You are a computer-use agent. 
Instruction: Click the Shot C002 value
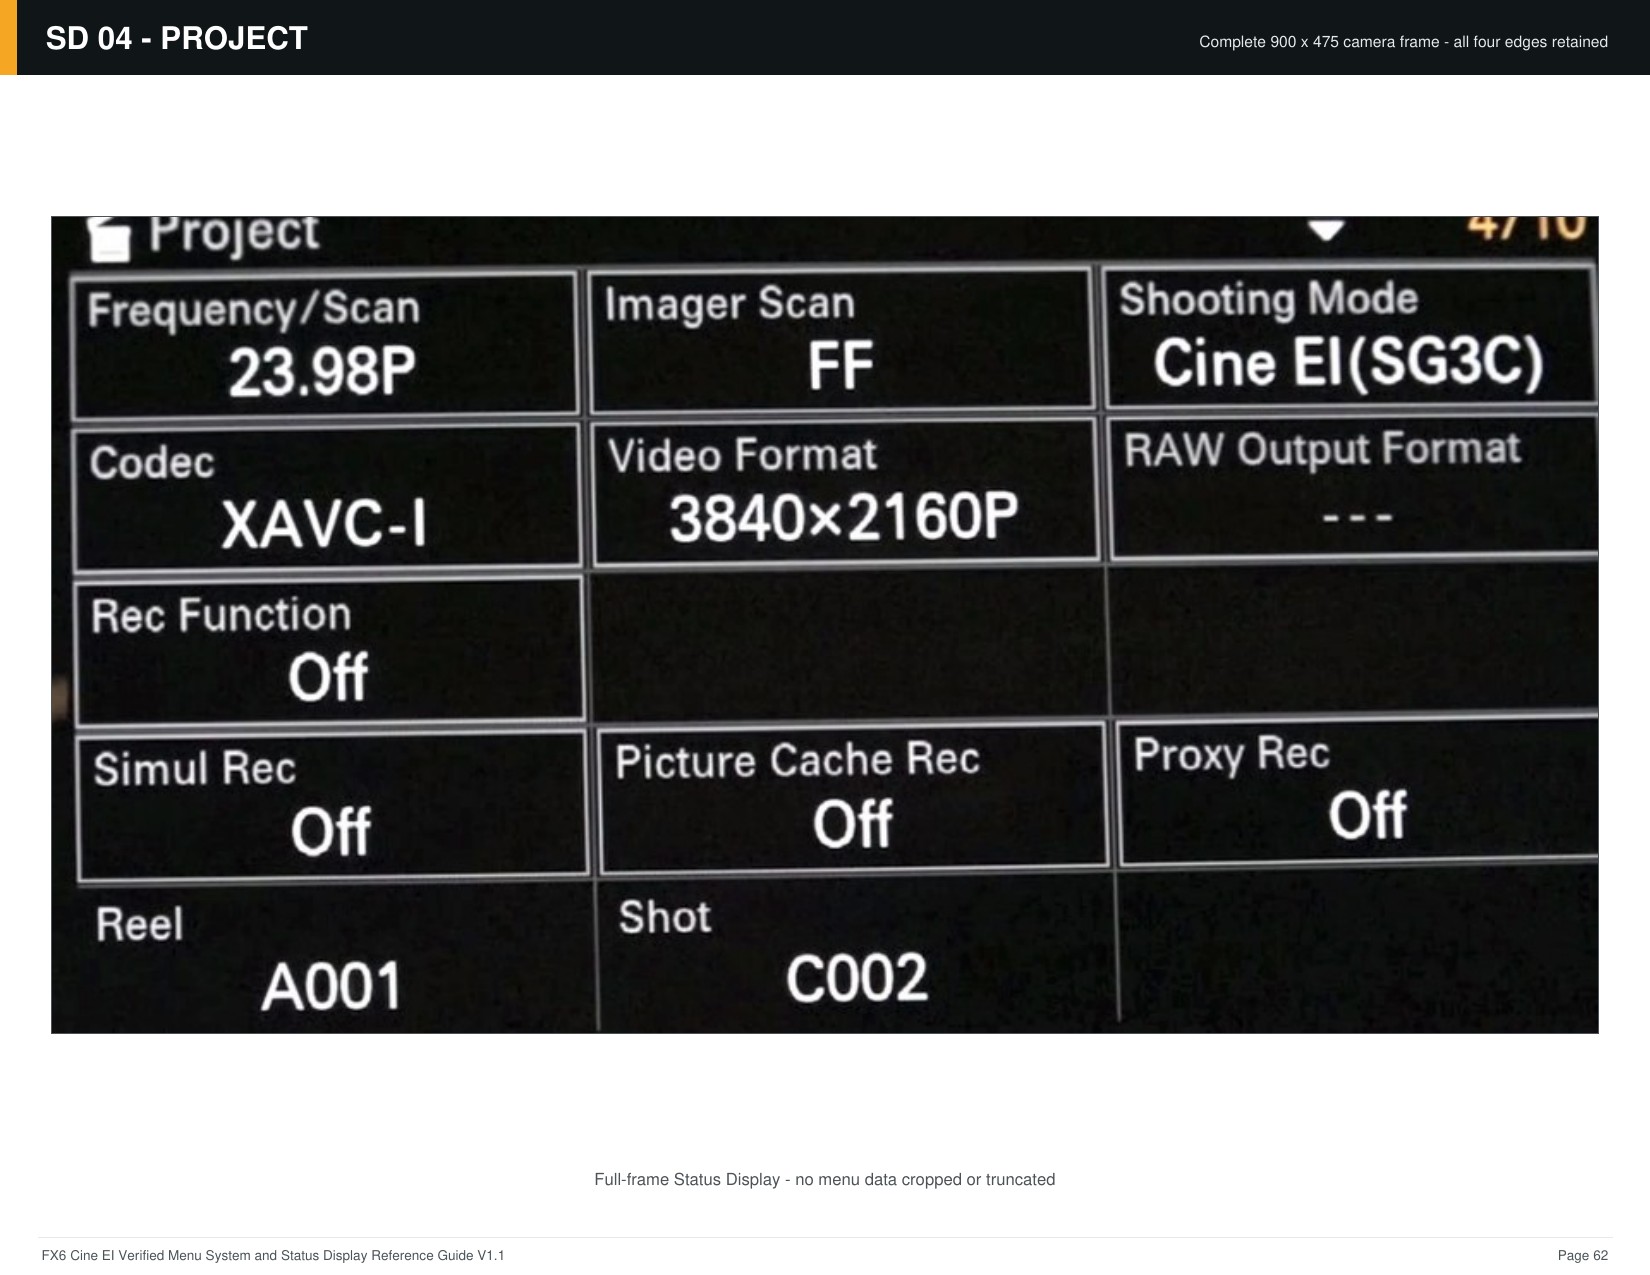tap(857, 978)
